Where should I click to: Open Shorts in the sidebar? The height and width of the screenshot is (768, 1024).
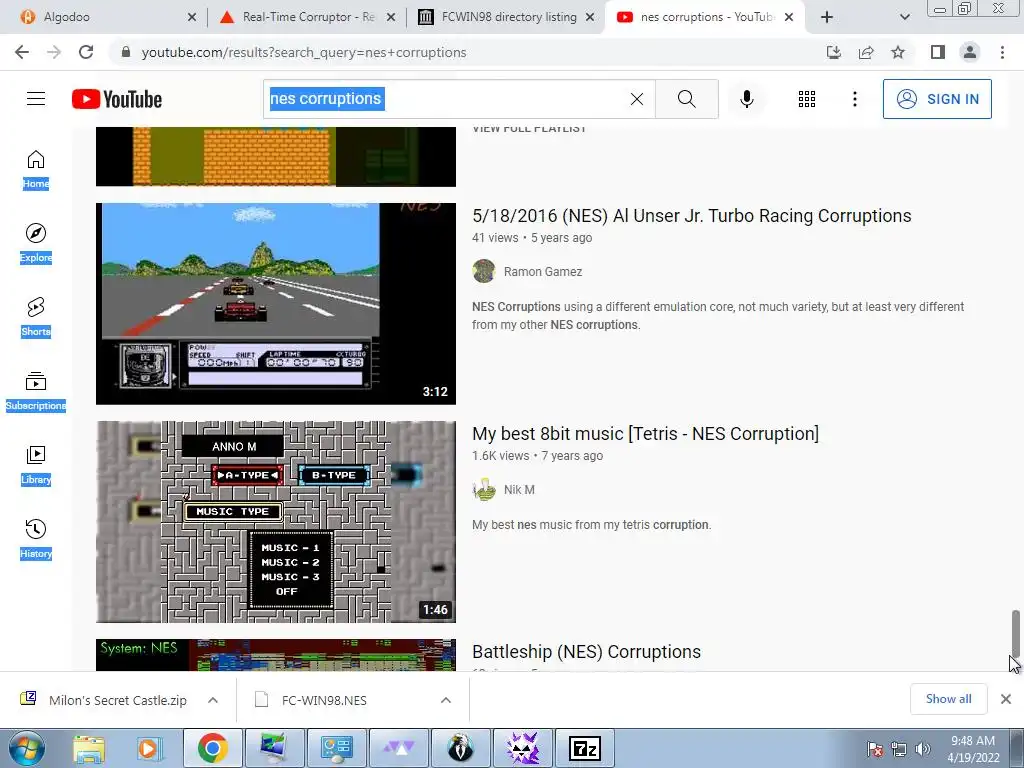click(x=36, y=317)
